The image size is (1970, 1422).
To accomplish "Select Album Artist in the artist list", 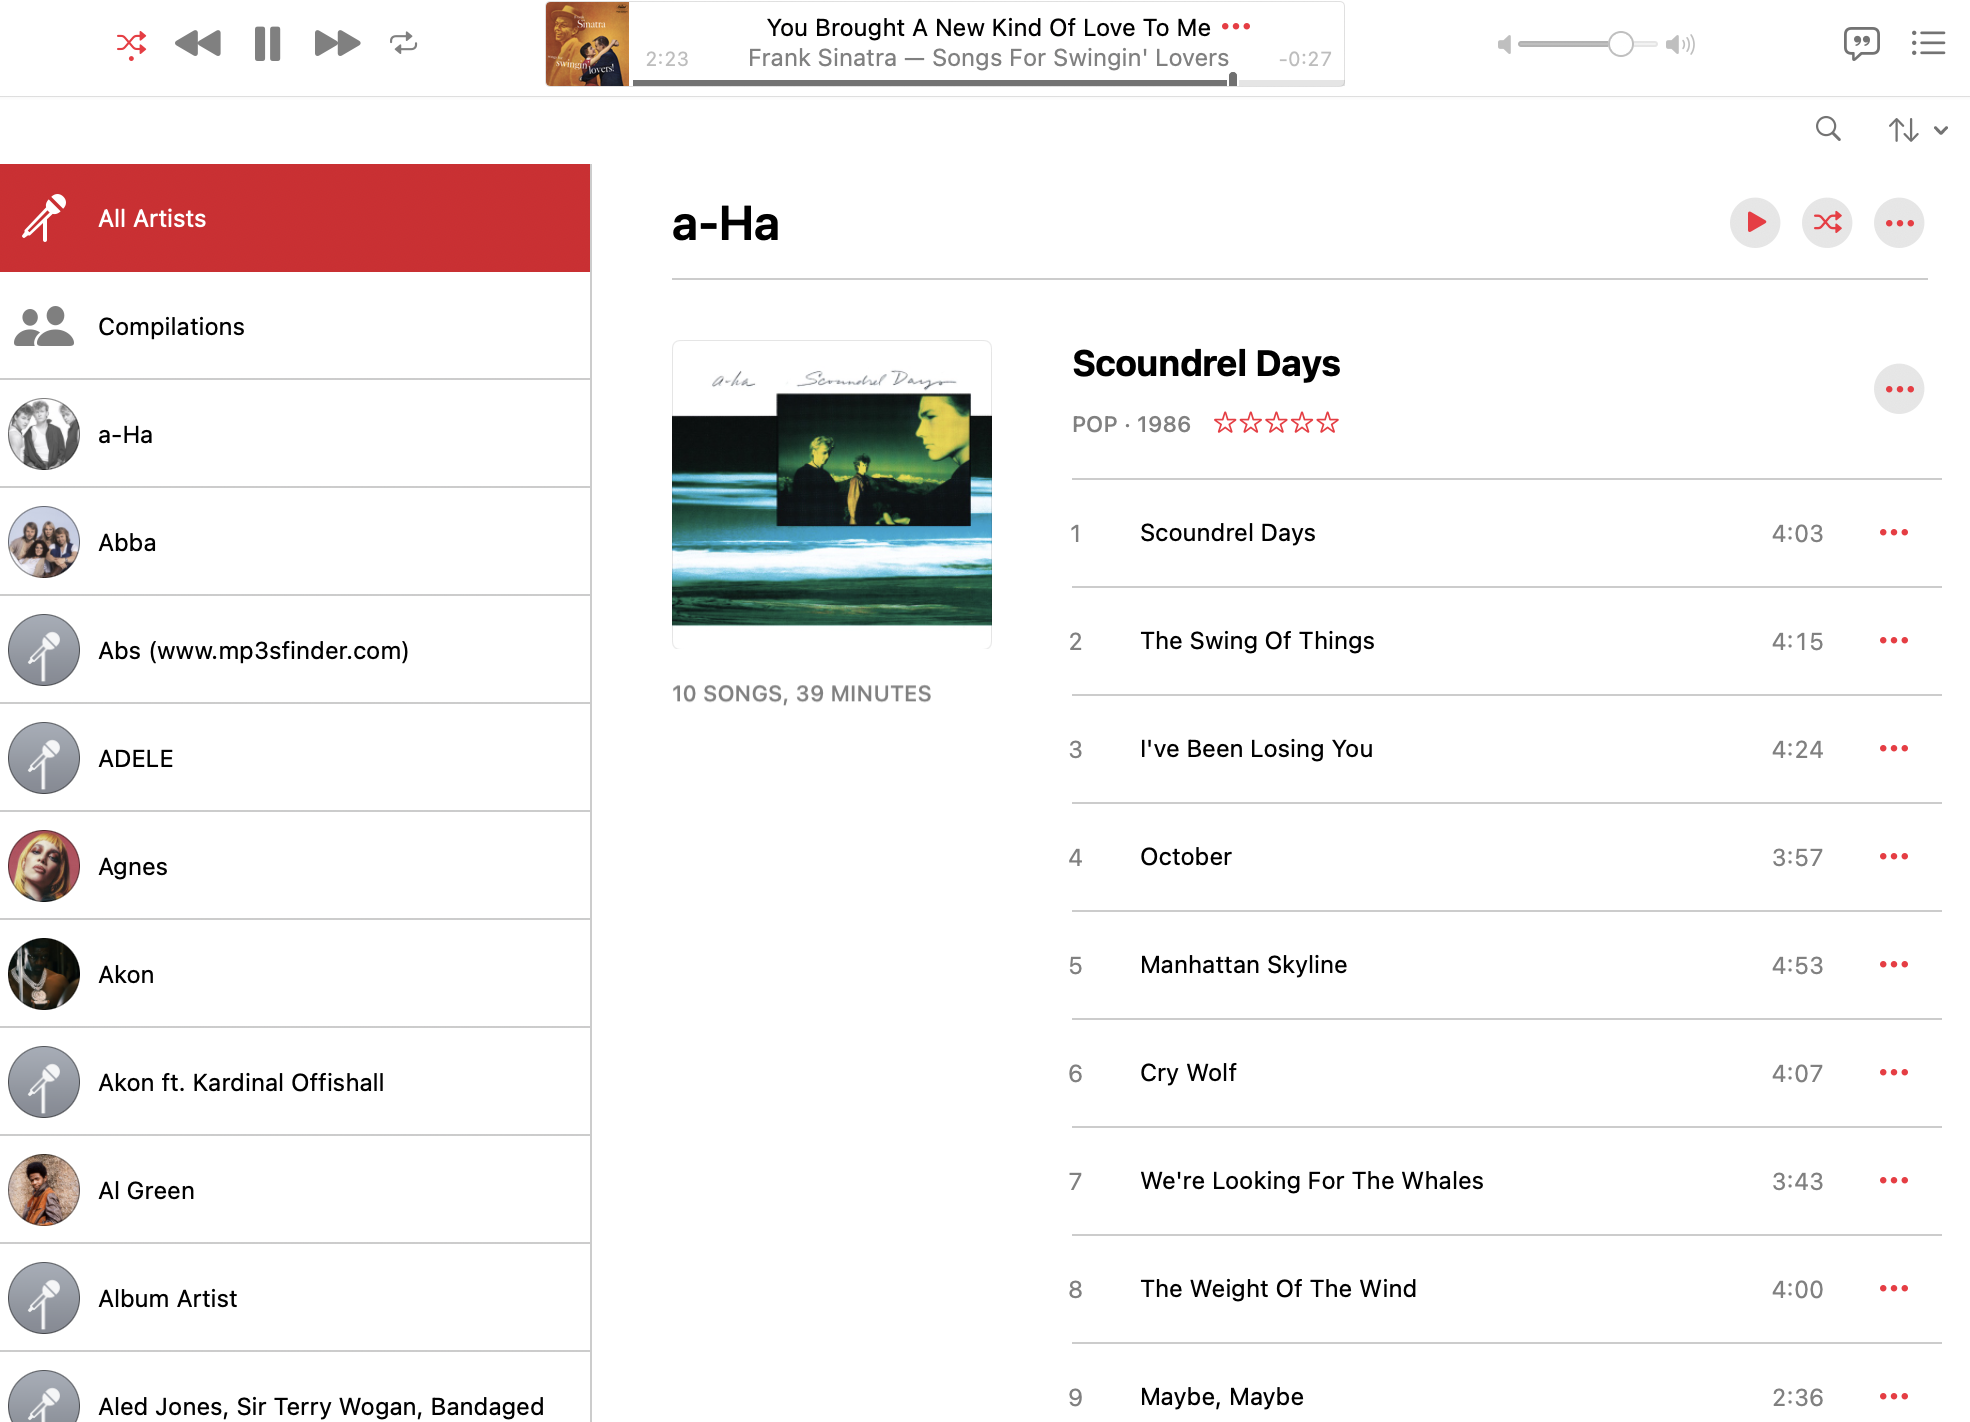I will [x=295, y=1298].
